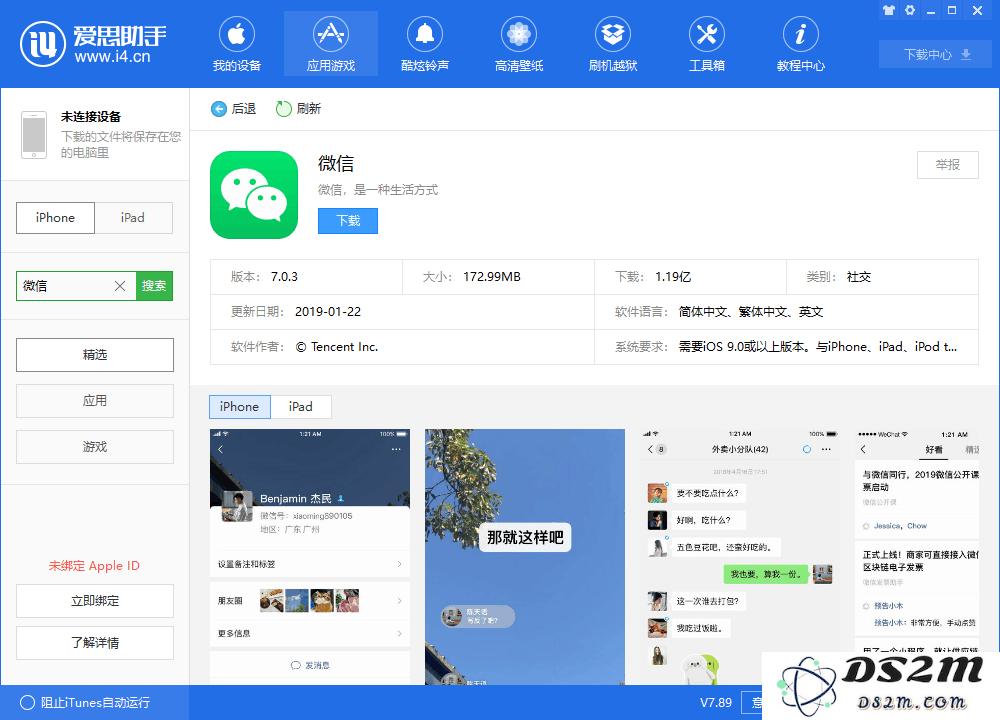This screenshot has height=720, width=1000.
Task: Switch screenshots to the iPad tab
Action: pyautogui.click(x=300, y=406)
